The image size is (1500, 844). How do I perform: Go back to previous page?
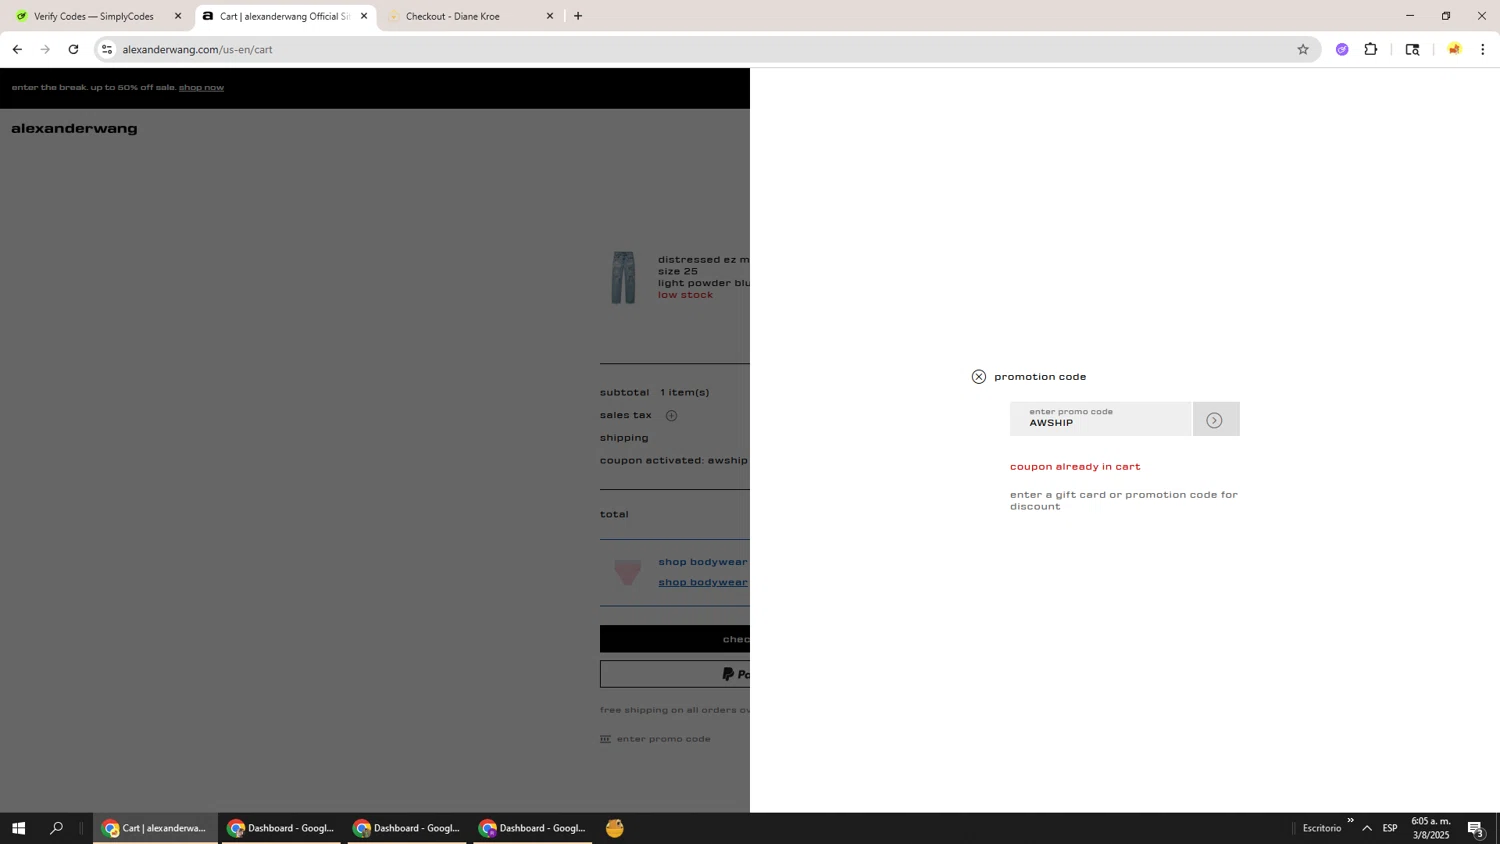[17, 49]
